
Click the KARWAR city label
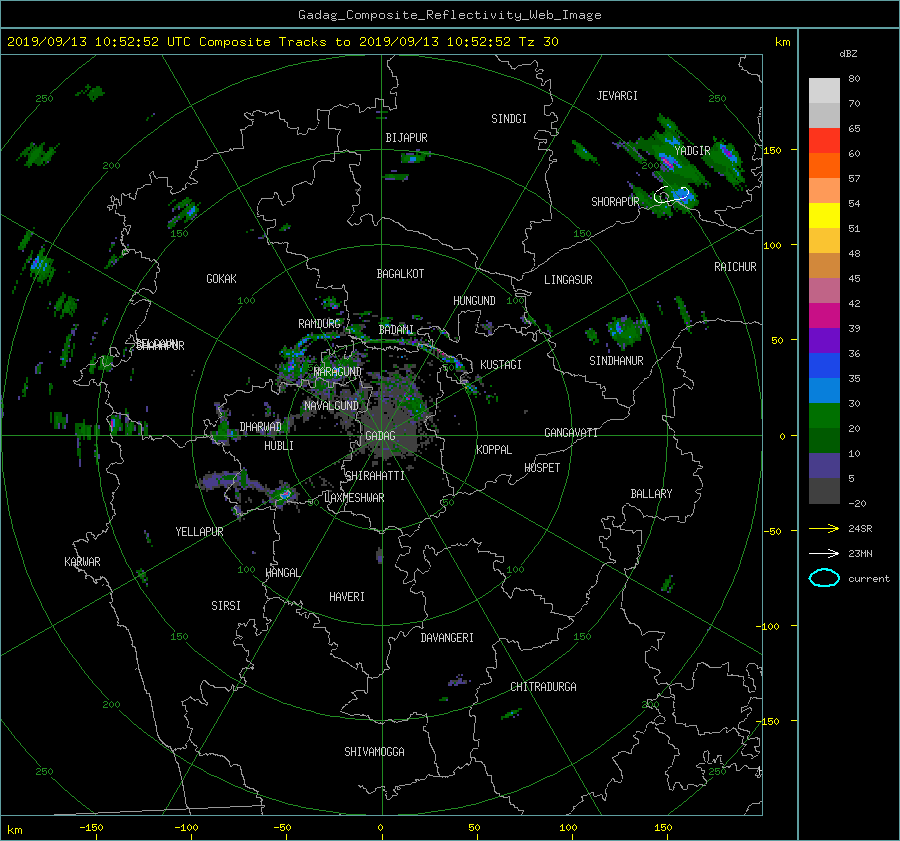(82, 562)
